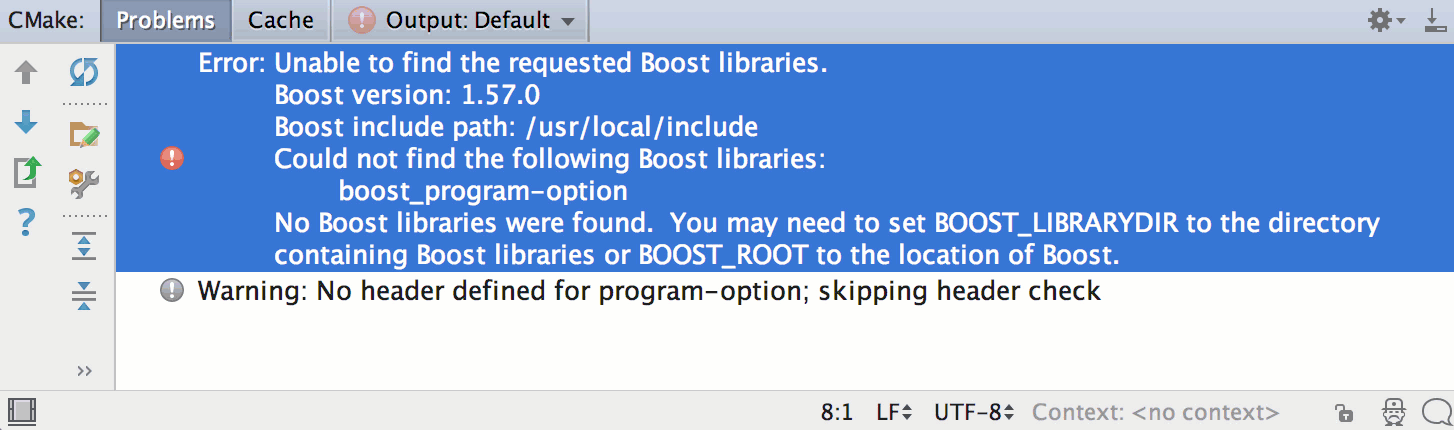Open the UTF-8 encoding dropdown

click(974, 412)
